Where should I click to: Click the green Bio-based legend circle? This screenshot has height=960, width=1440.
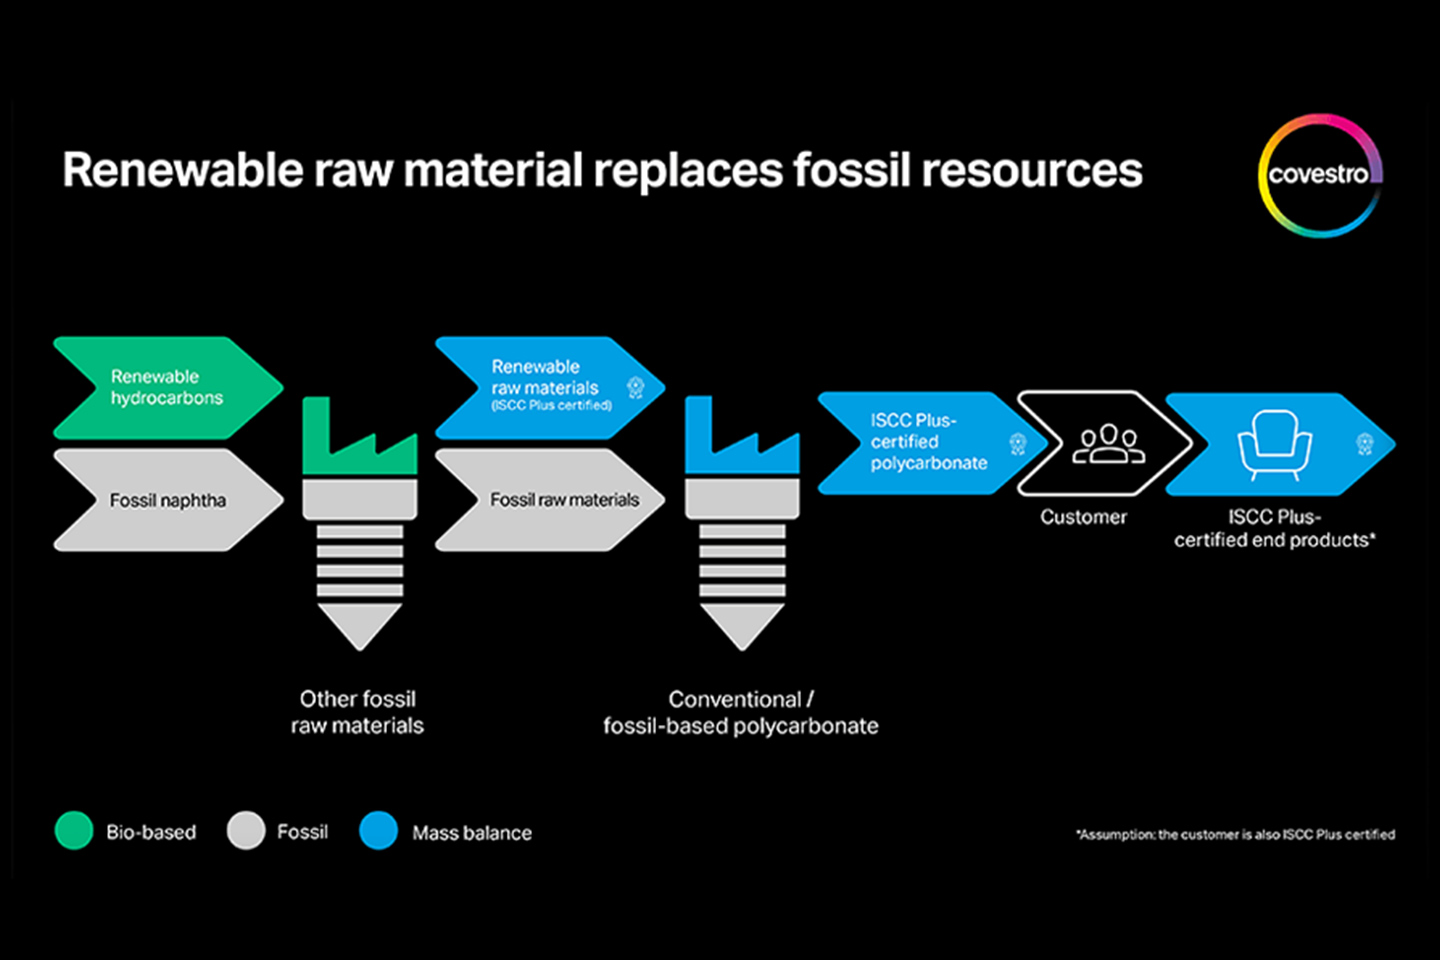click(x=74, y=830)
